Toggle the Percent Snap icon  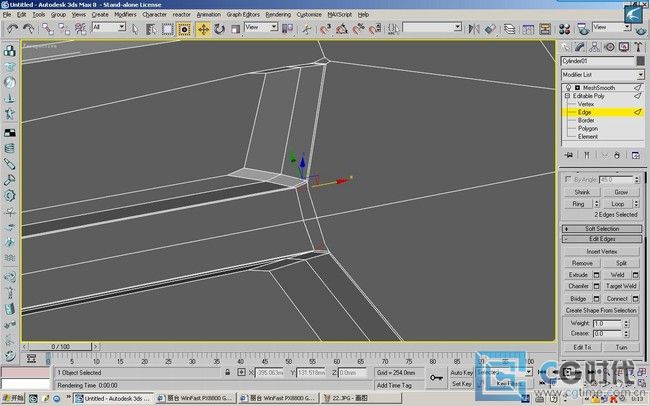coord(358,29)
